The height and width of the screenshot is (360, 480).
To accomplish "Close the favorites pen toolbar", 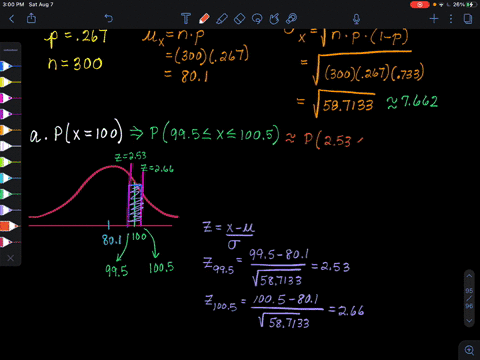I will coord(11,258).
